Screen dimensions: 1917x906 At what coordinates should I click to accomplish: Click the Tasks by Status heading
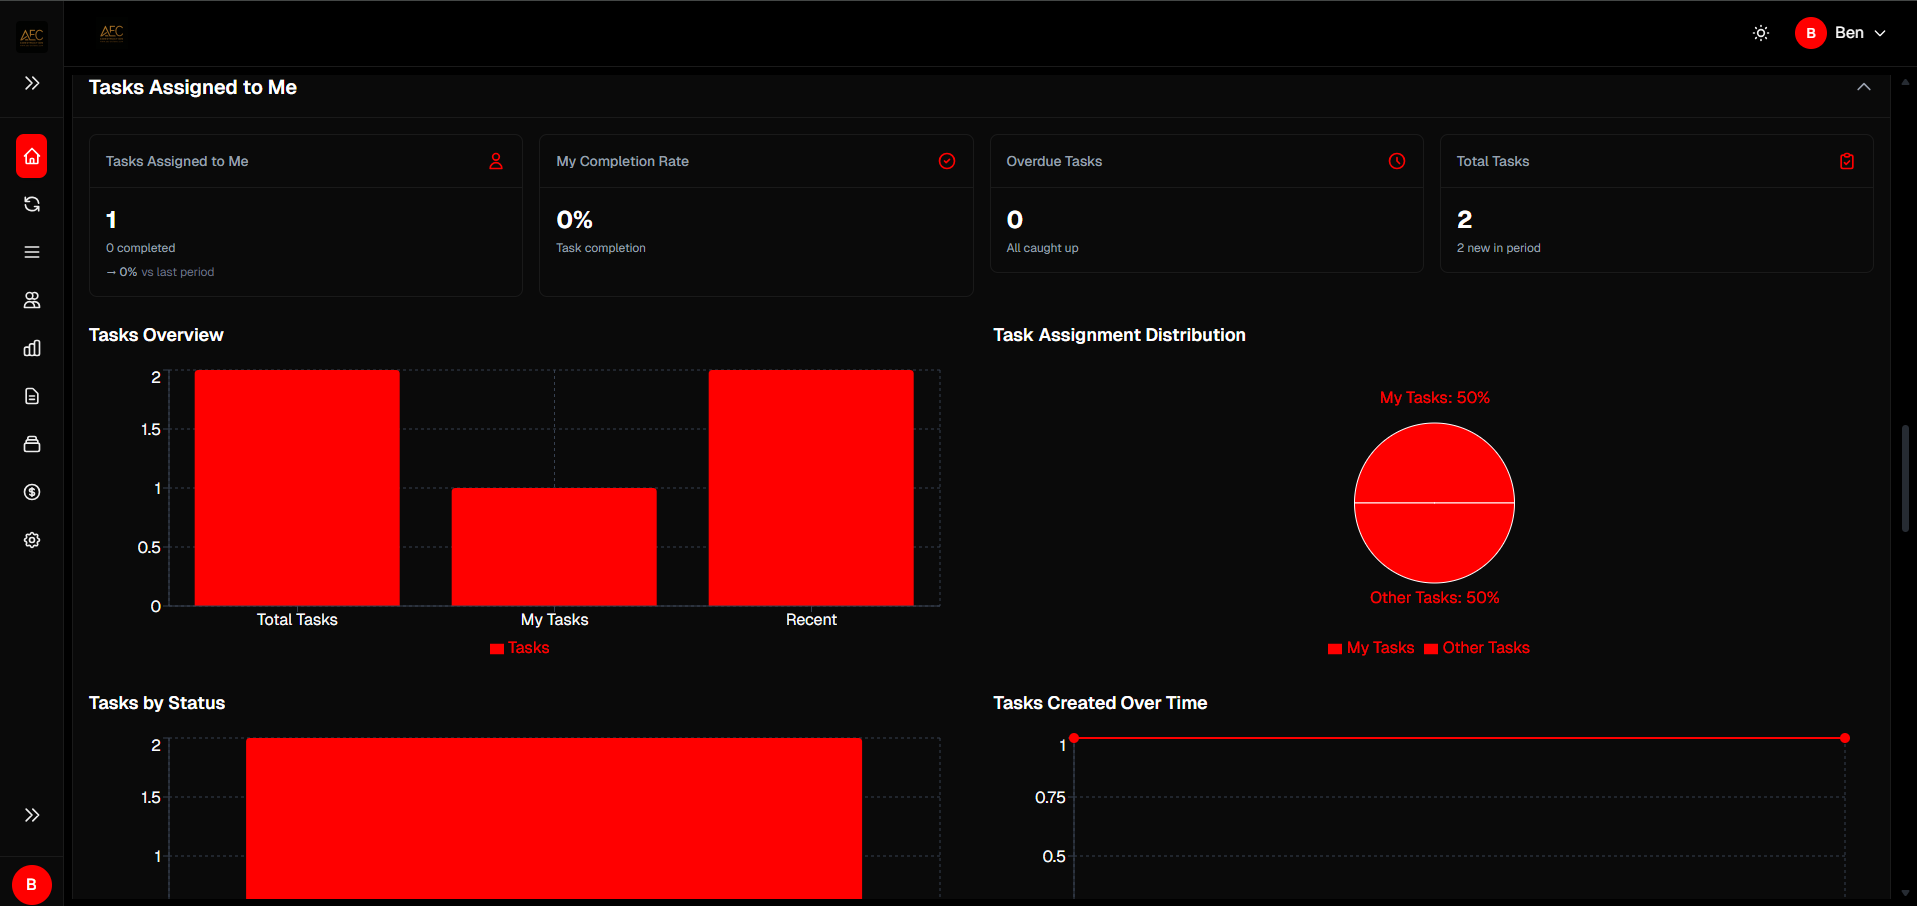pos(157,703)
